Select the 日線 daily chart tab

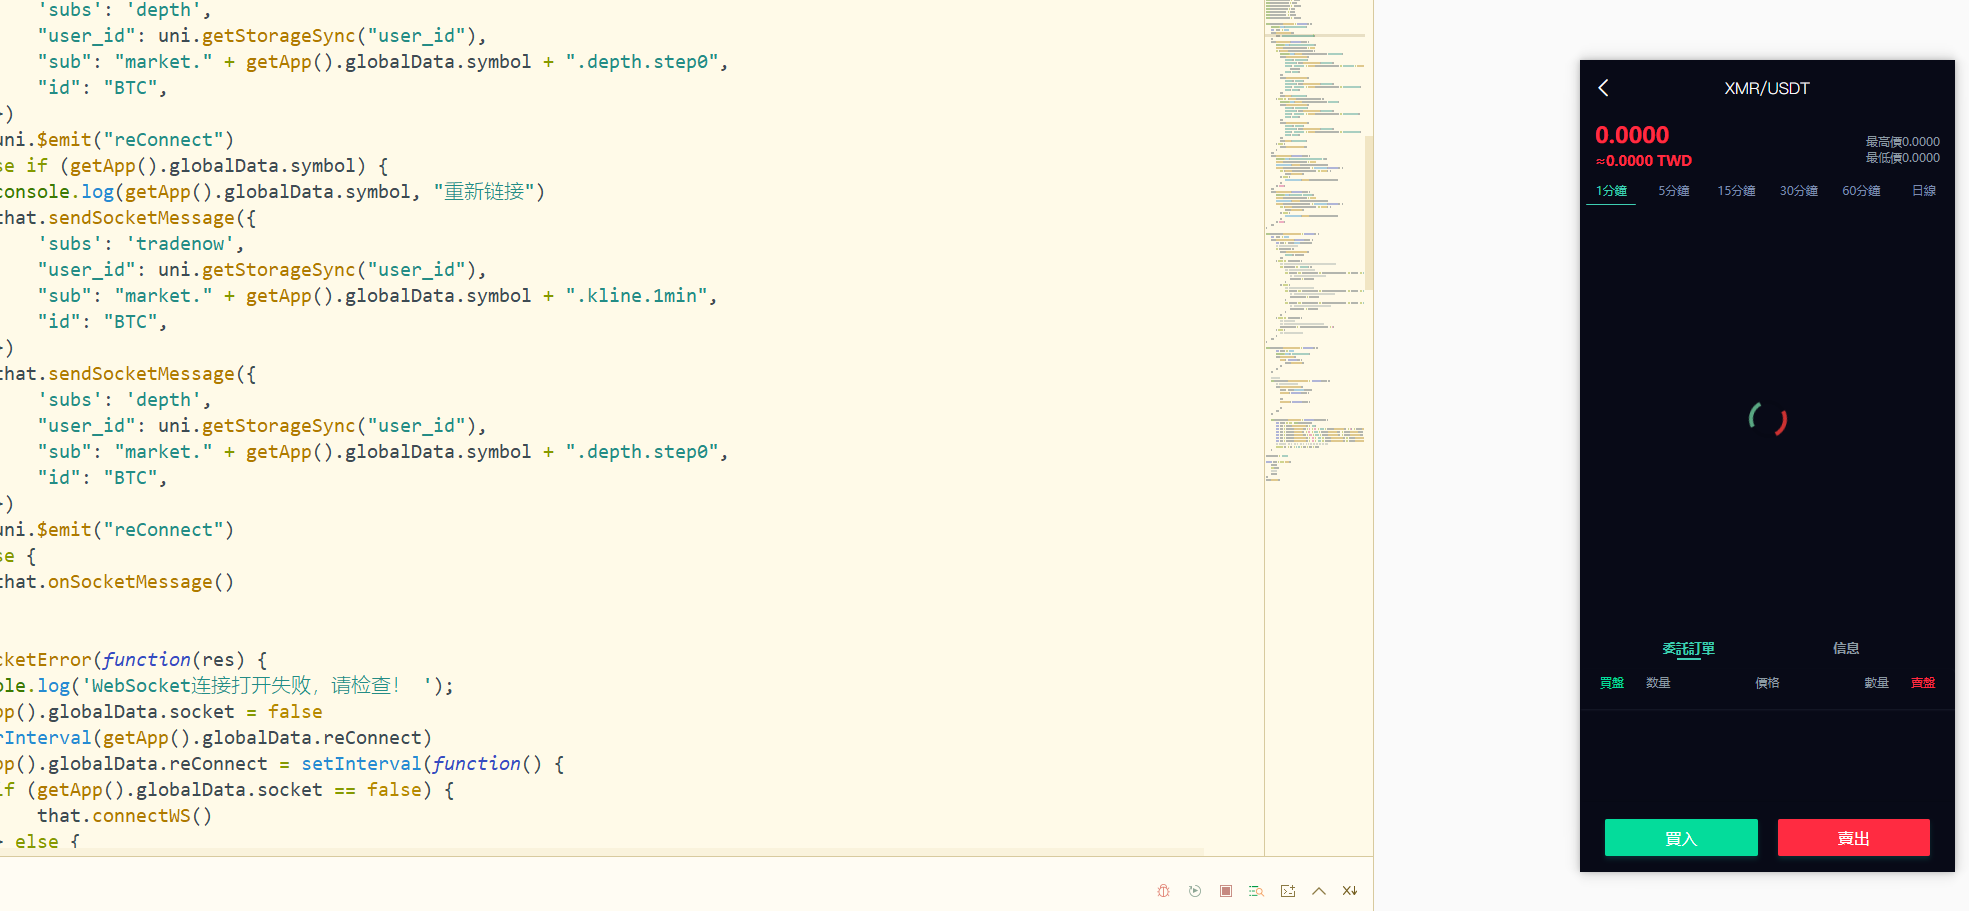[1923, 191]
